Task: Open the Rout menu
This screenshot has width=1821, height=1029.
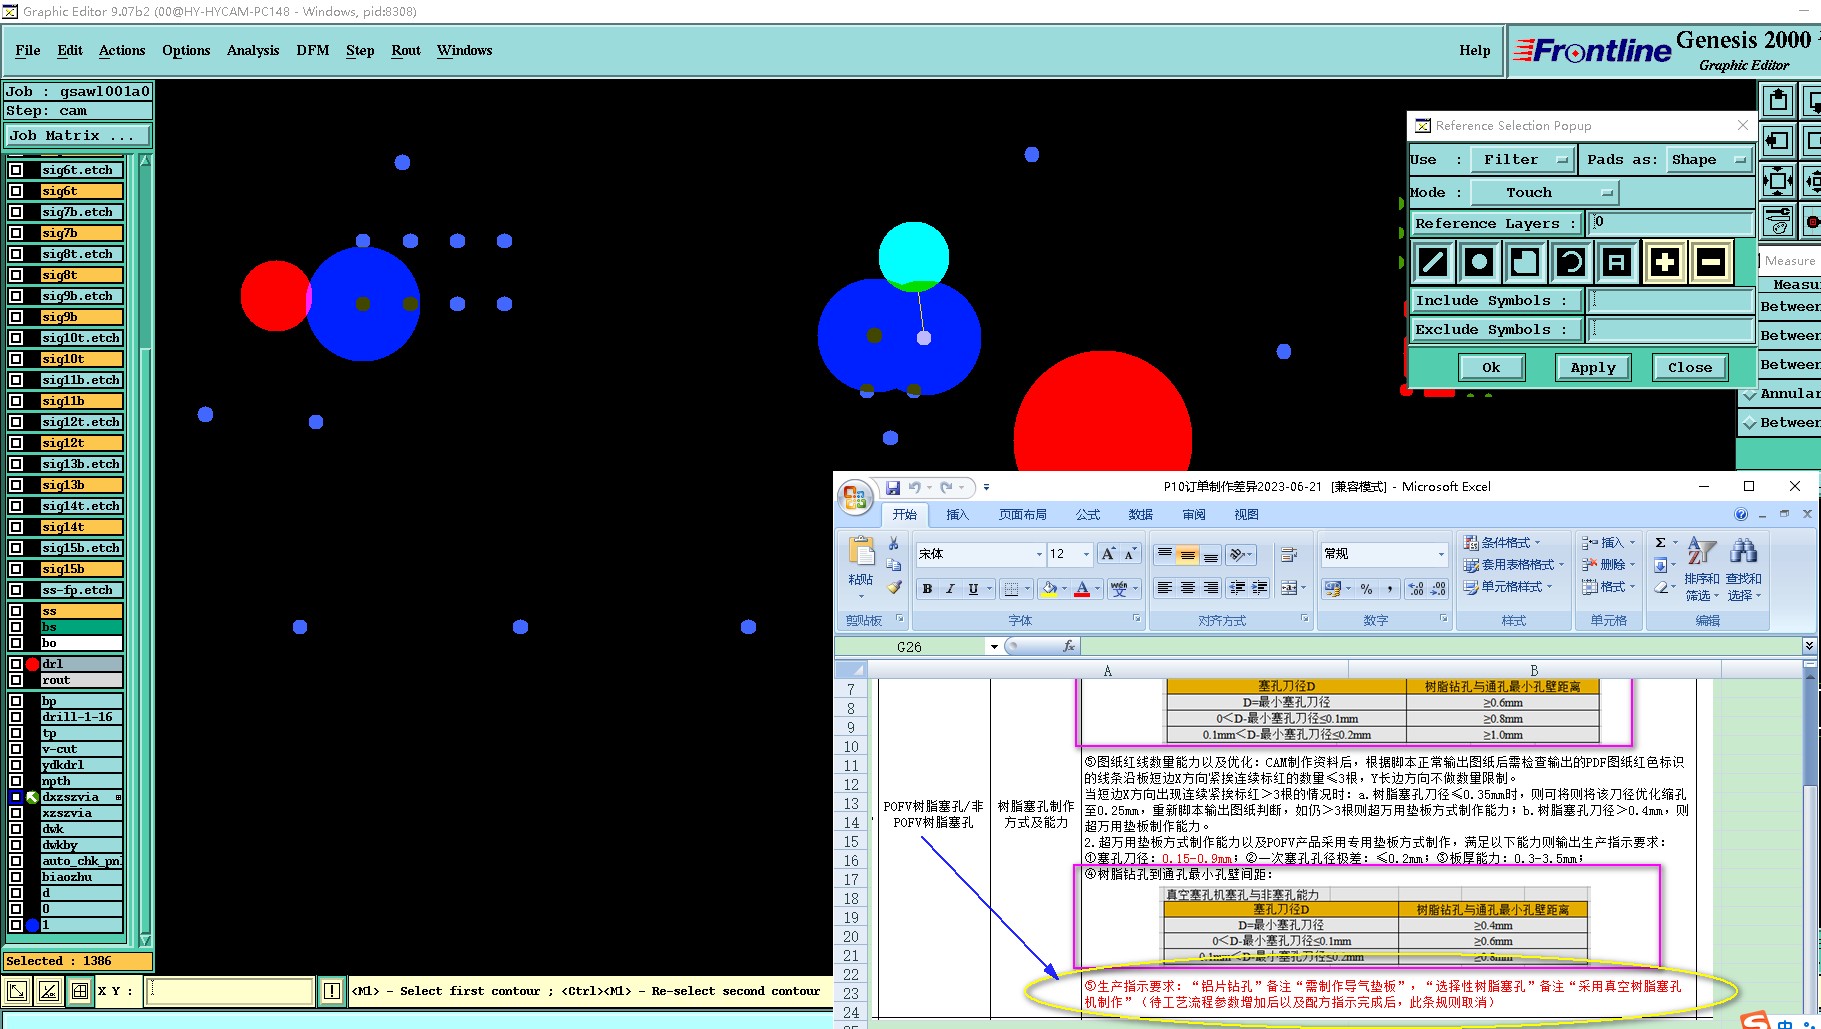Action: coord(406,50)
